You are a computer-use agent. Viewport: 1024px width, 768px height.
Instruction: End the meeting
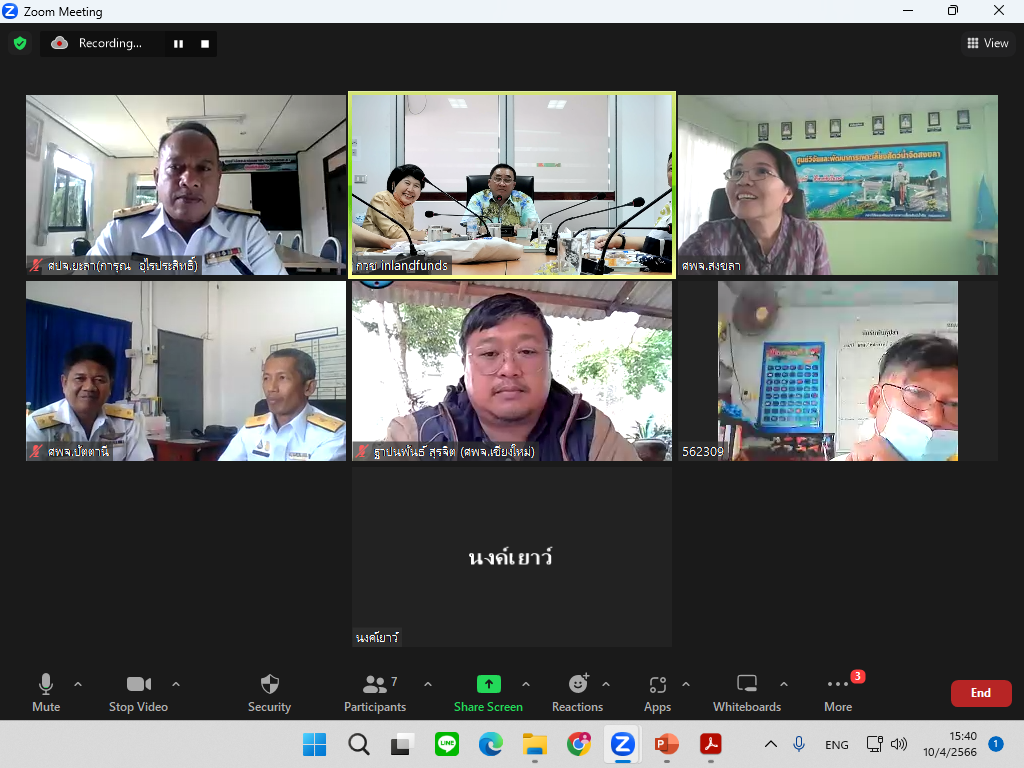coord(981,693)
